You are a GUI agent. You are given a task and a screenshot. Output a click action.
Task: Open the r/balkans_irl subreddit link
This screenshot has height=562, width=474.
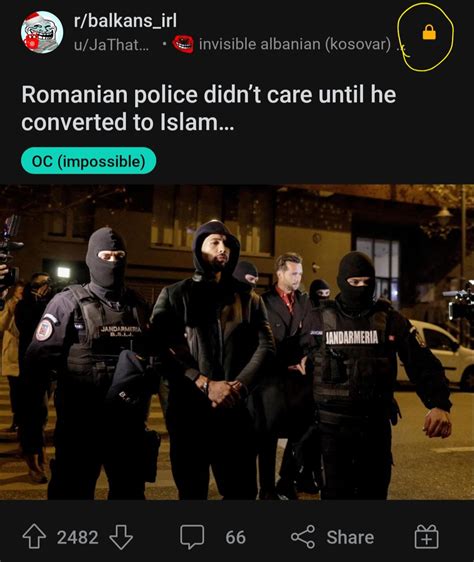tap(125, 20)
